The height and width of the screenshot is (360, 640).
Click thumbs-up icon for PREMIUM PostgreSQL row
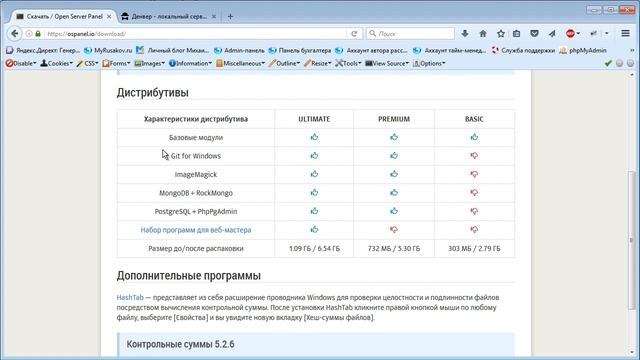394,211
